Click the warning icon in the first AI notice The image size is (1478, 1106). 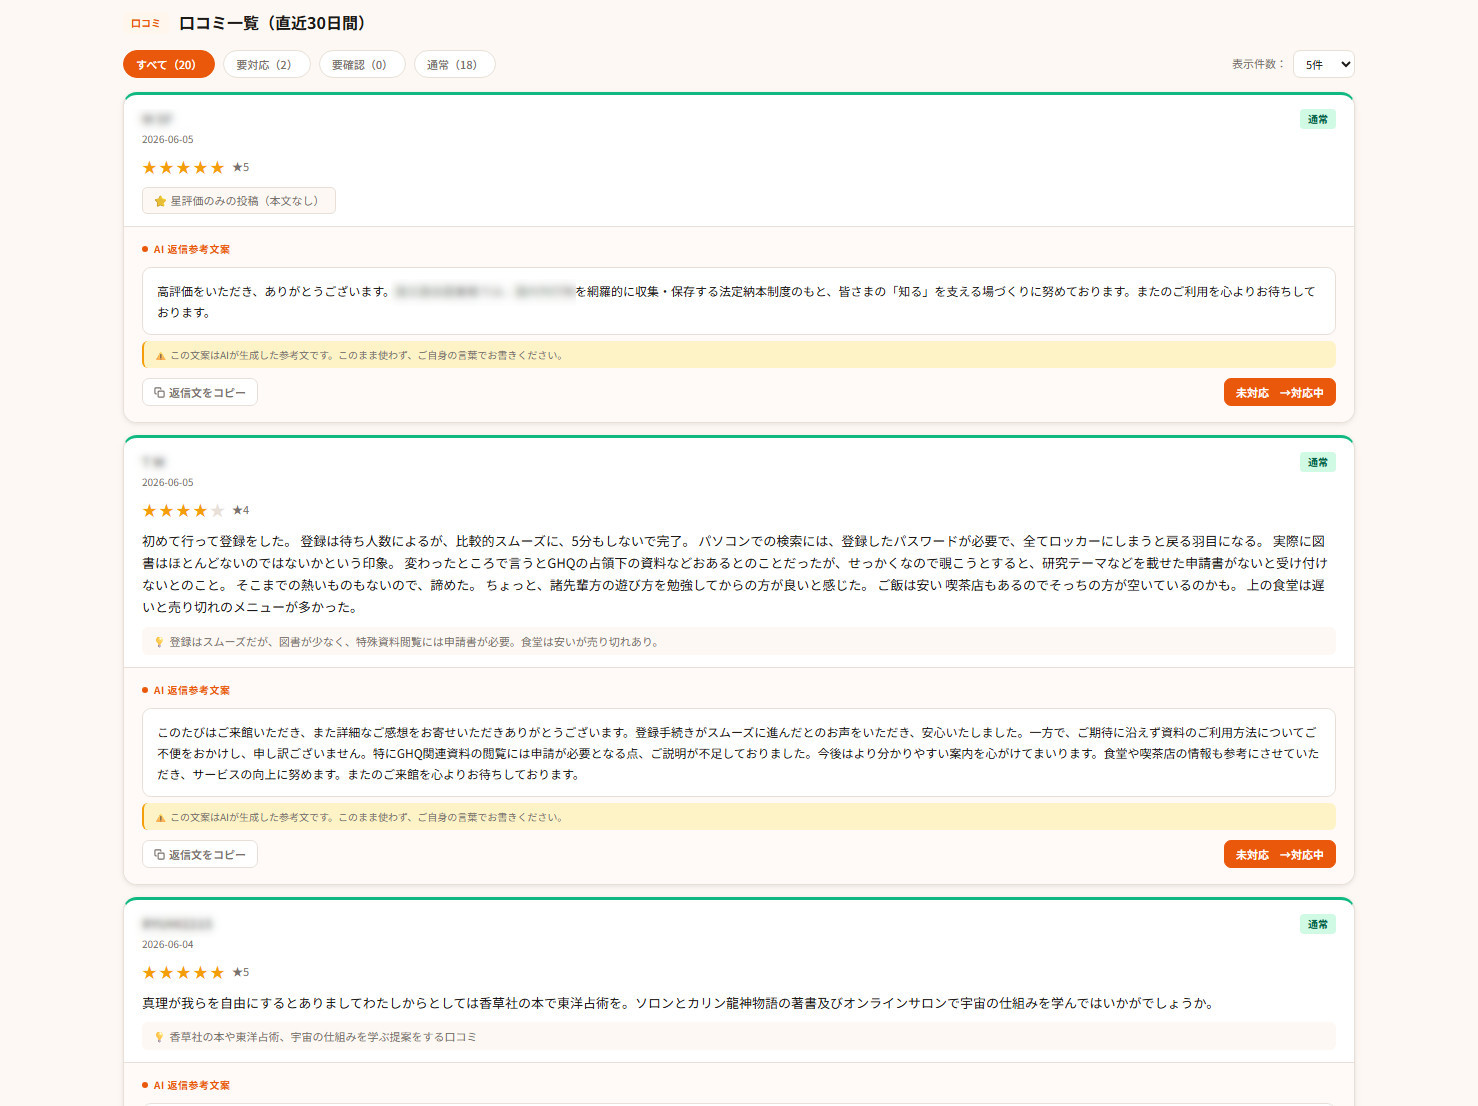(x=160, y=355)
